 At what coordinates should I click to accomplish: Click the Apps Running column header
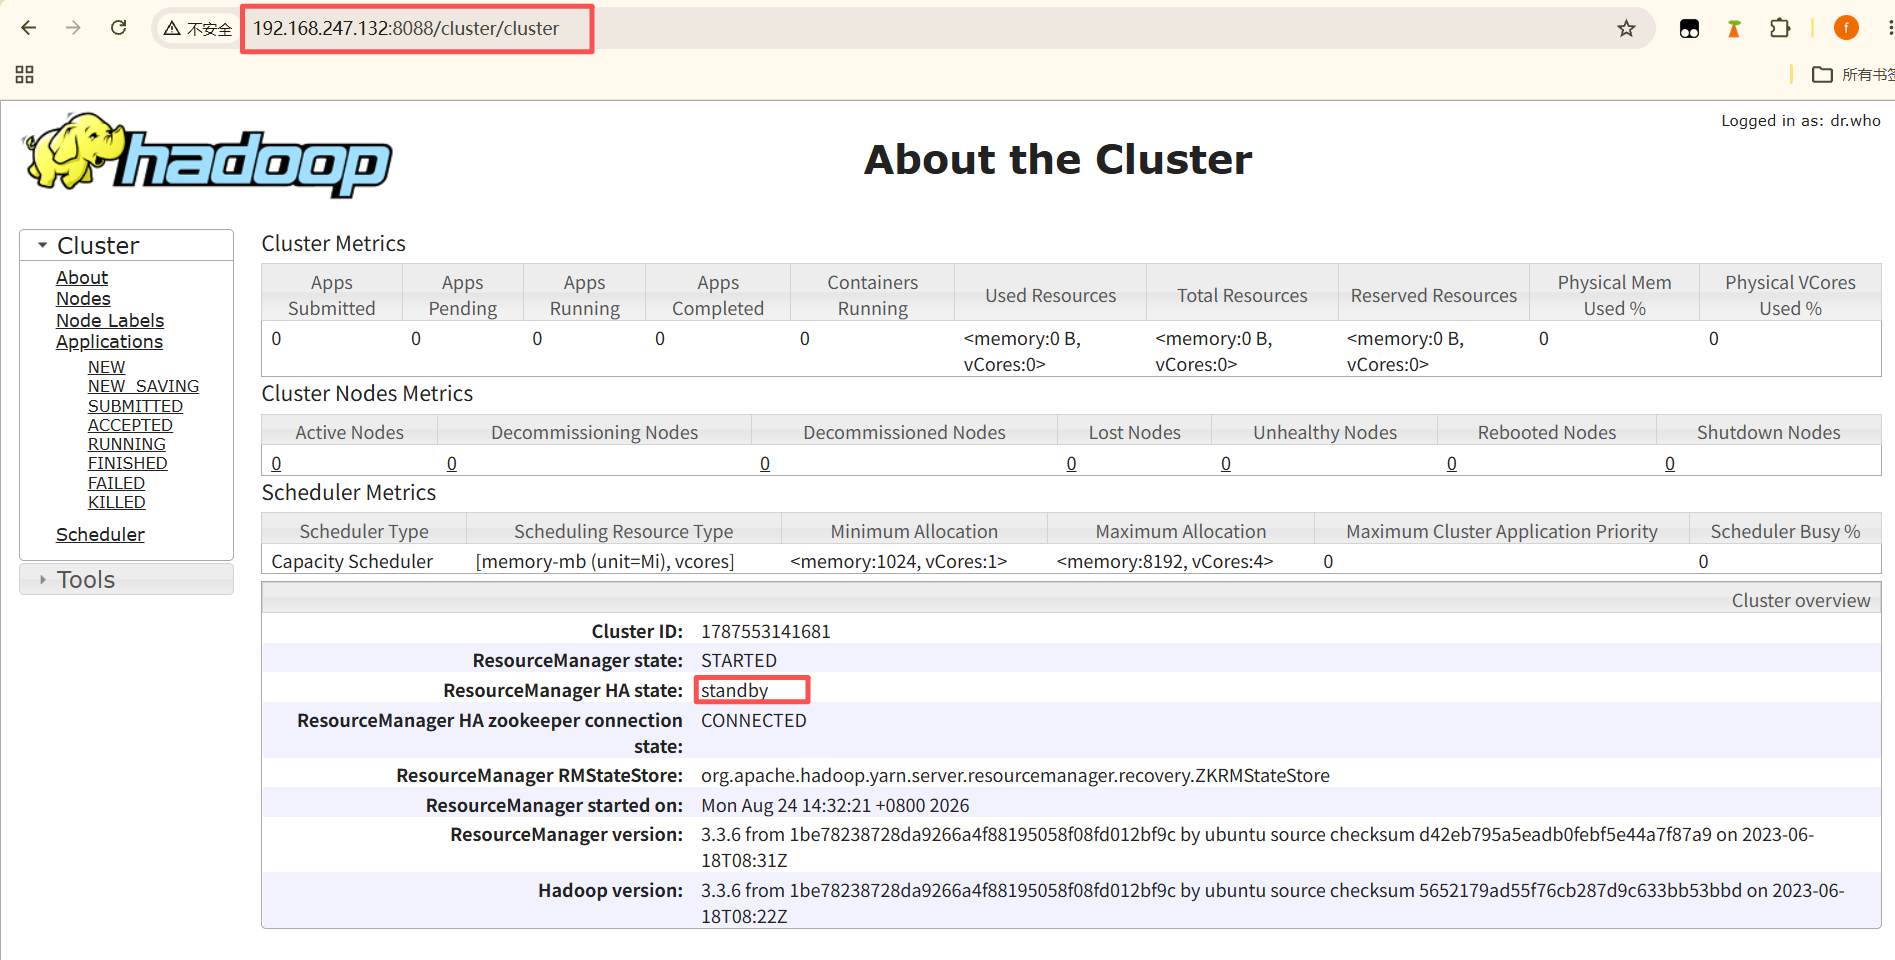[x=585, y=295]
